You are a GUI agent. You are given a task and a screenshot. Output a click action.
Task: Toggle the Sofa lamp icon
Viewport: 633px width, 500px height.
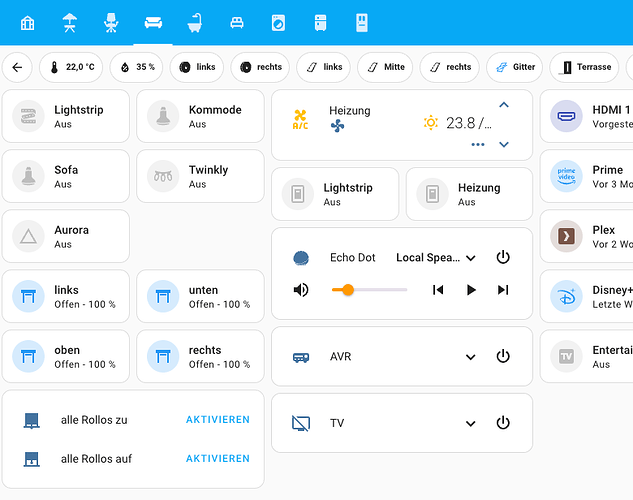click(30, 176)
